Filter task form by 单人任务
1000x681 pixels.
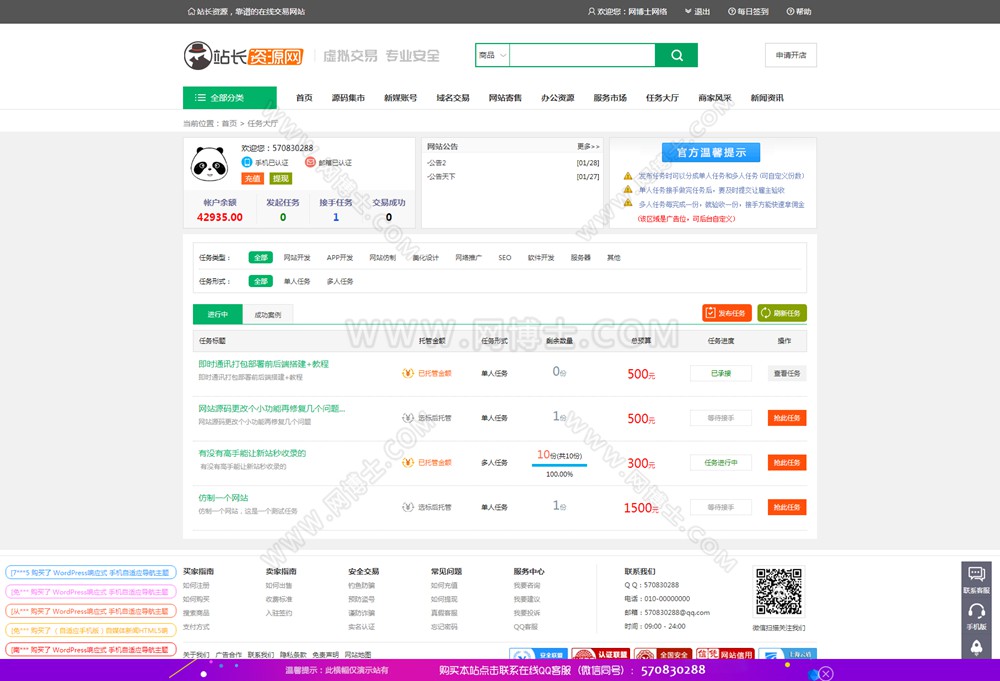(x=297, y=281)
